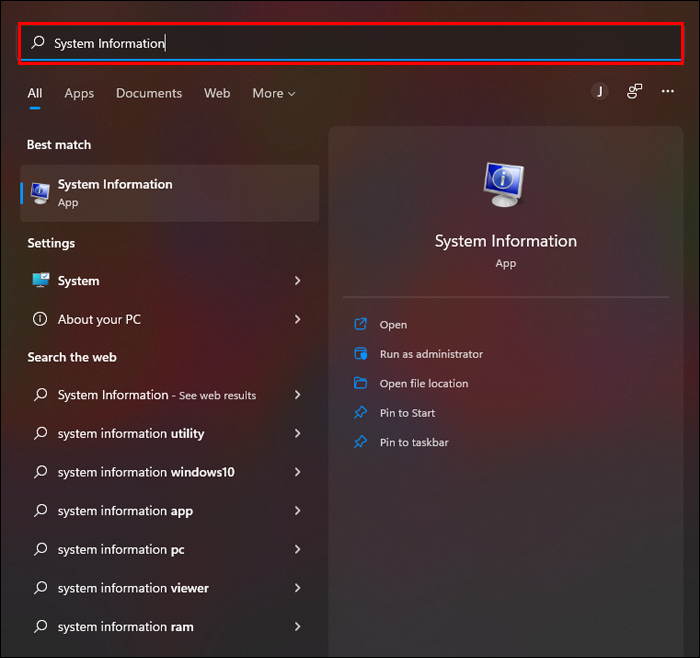Open 'System Information - See web results'

[x=170, y=395]
